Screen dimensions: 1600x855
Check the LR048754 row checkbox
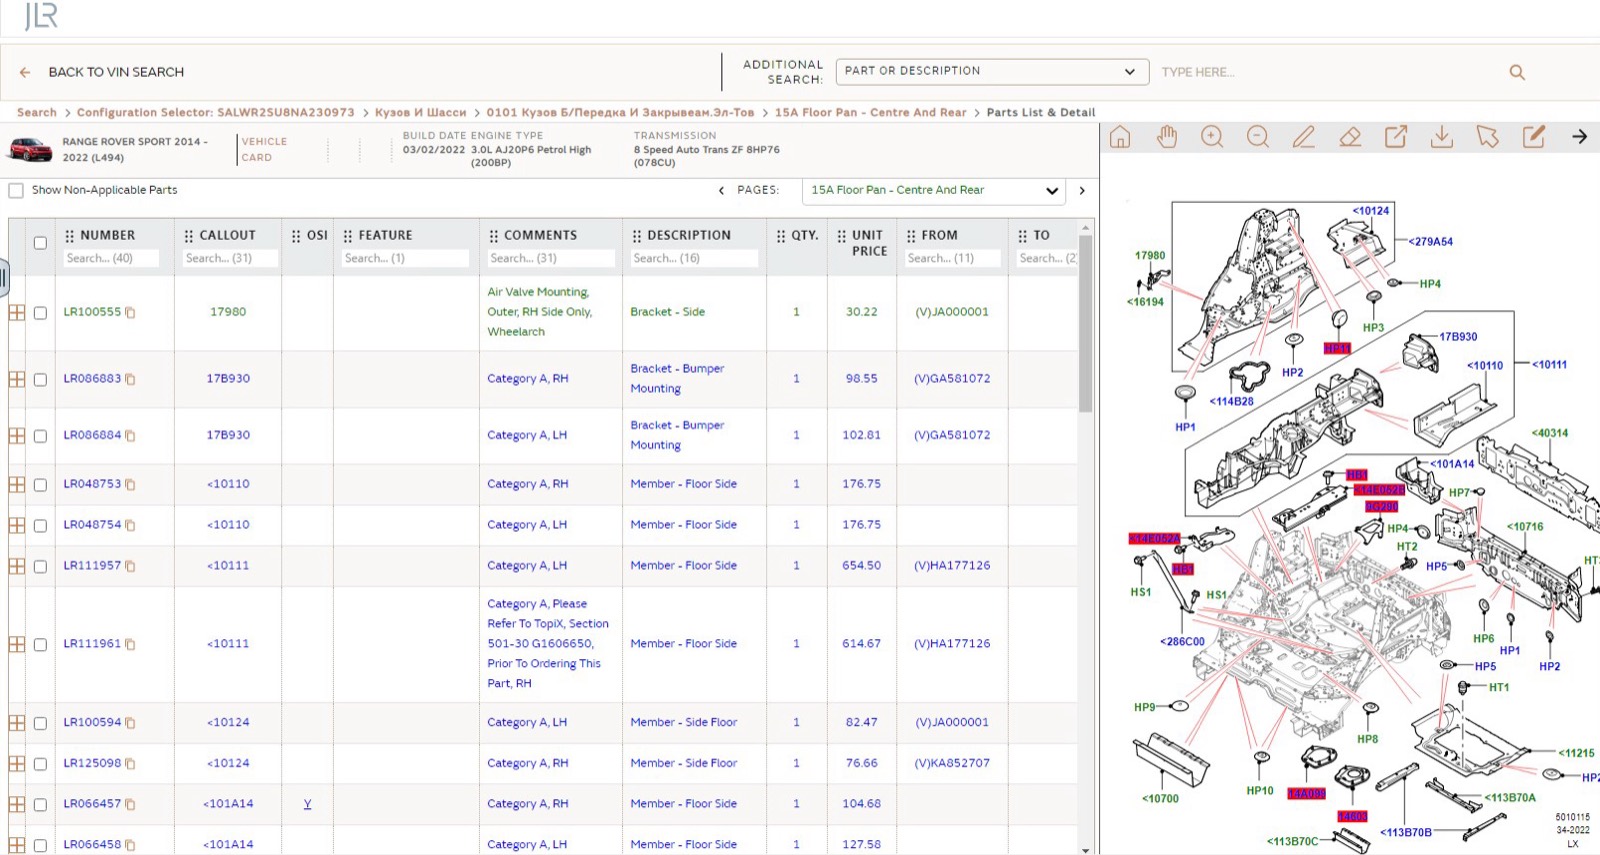(x=40, y=526)
